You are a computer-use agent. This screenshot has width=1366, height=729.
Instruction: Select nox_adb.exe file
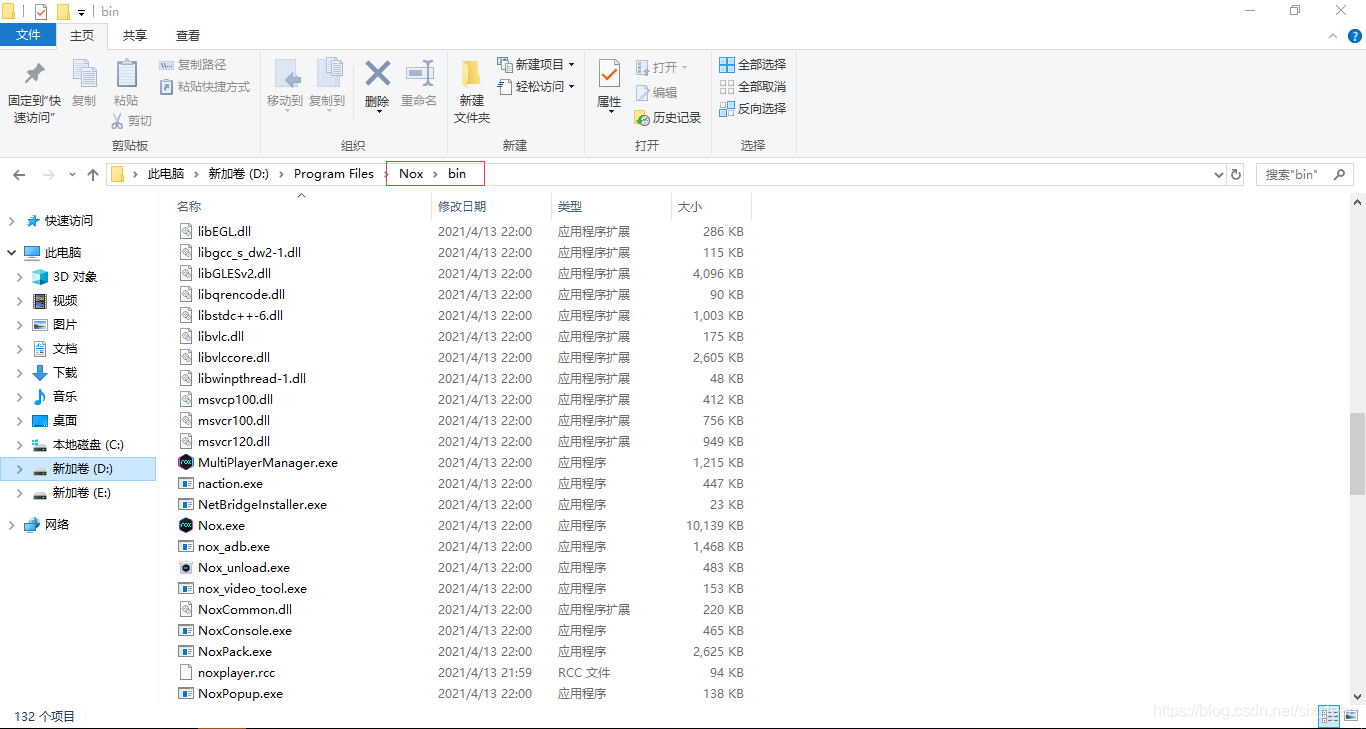tap(234, 547)
